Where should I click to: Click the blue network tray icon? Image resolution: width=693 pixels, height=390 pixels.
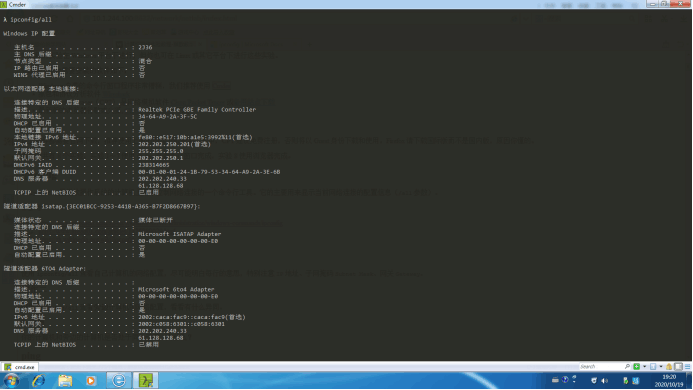coord(636,381)
